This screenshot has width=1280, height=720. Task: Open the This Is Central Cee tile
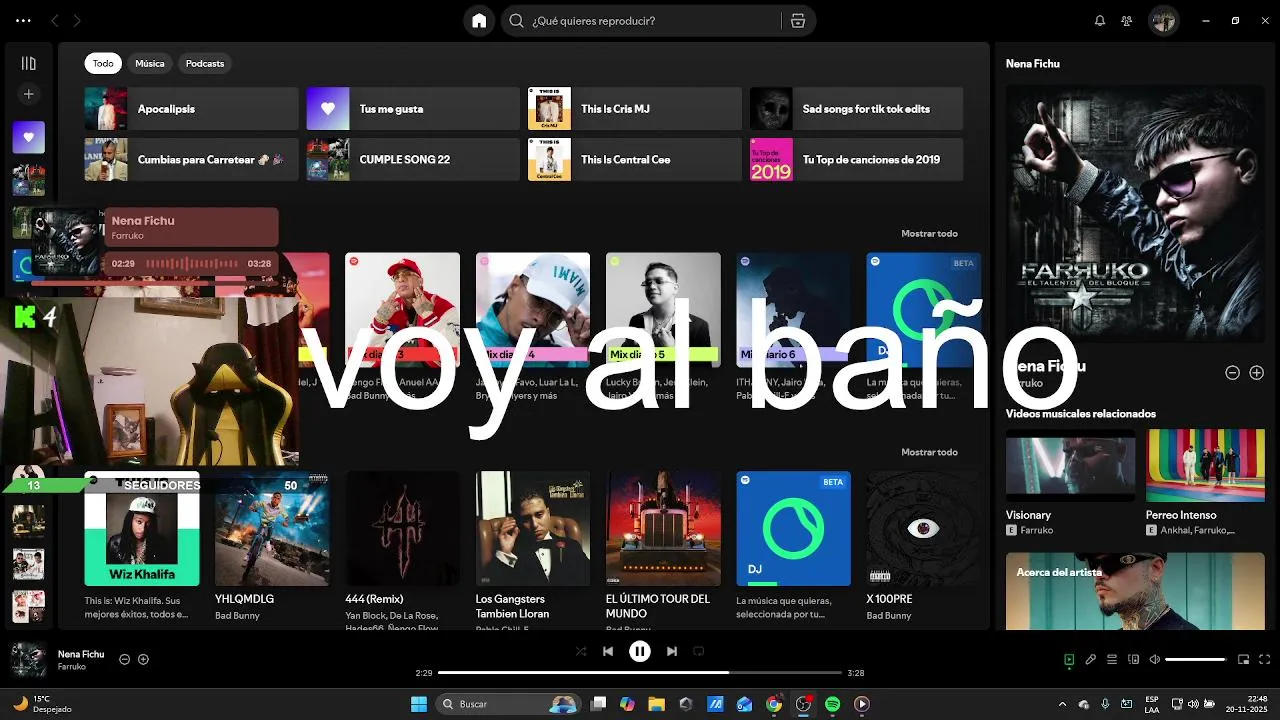[635, 160]
